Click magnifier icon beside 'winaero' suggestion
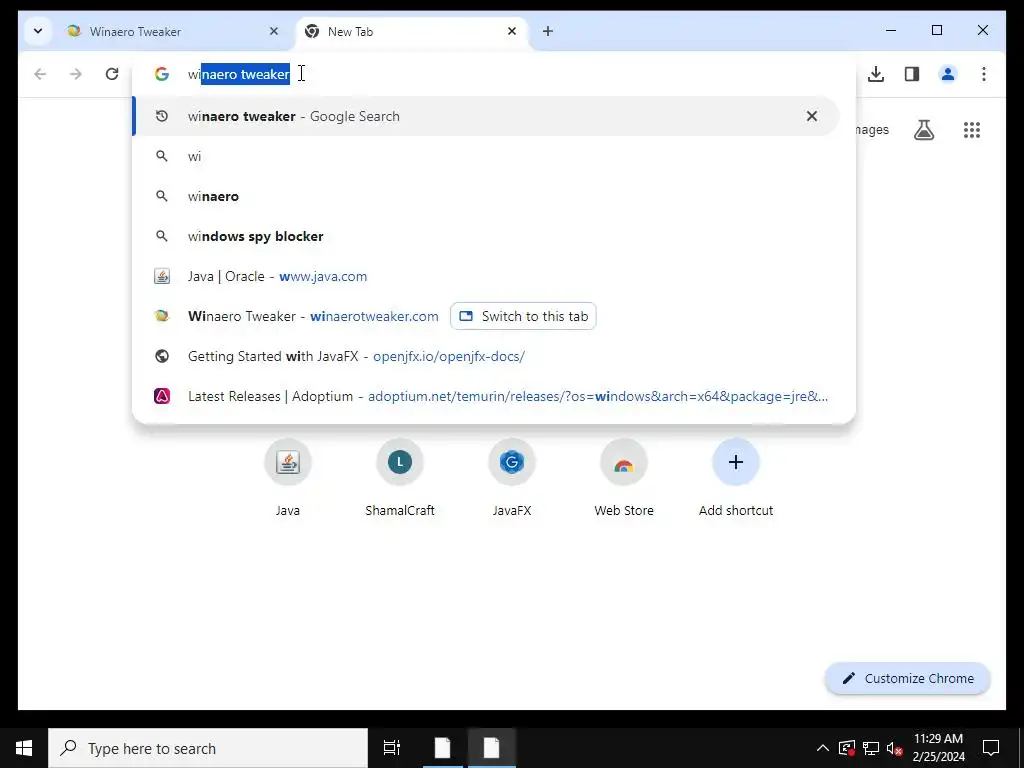 161,197
